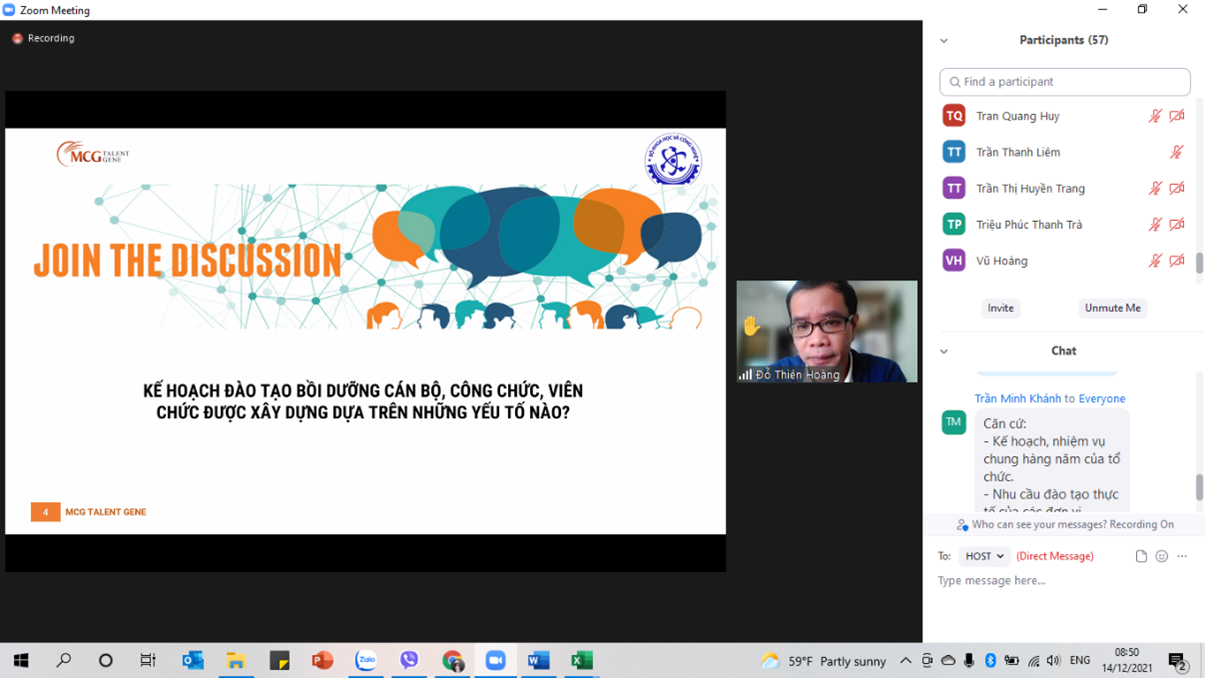Select participant name Trần Thị Huyền Trang

point(1030,188)
